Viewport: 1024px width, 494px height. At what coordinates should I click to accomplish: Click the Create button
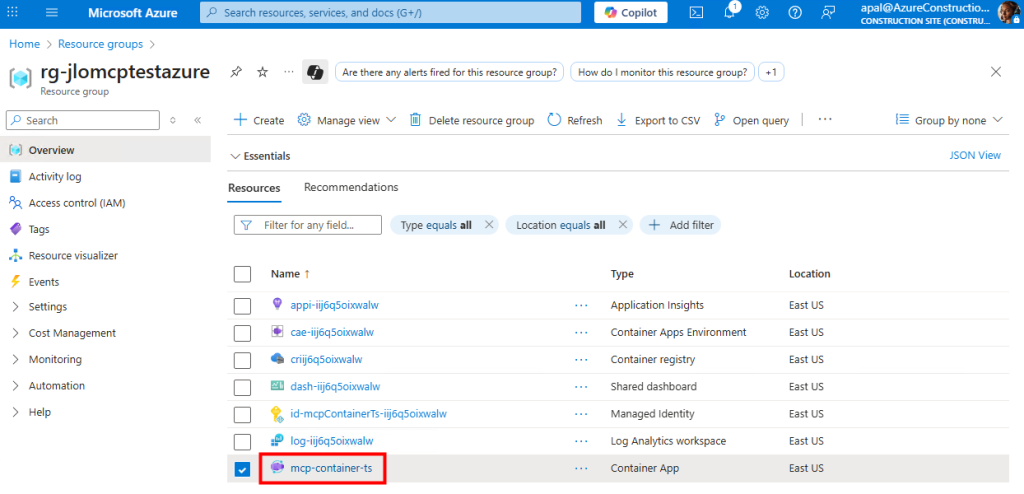coord(259,120)
